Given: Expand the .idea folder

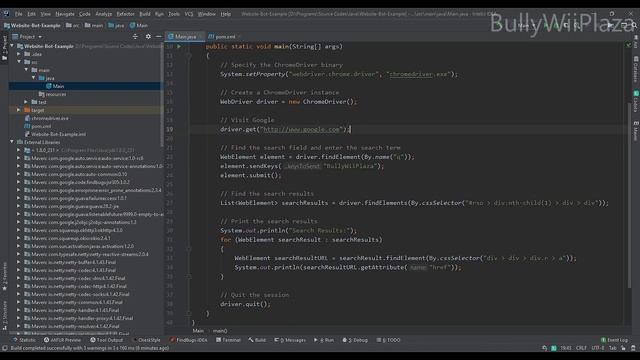Looking at the screenshot, I should pos(19,54).
